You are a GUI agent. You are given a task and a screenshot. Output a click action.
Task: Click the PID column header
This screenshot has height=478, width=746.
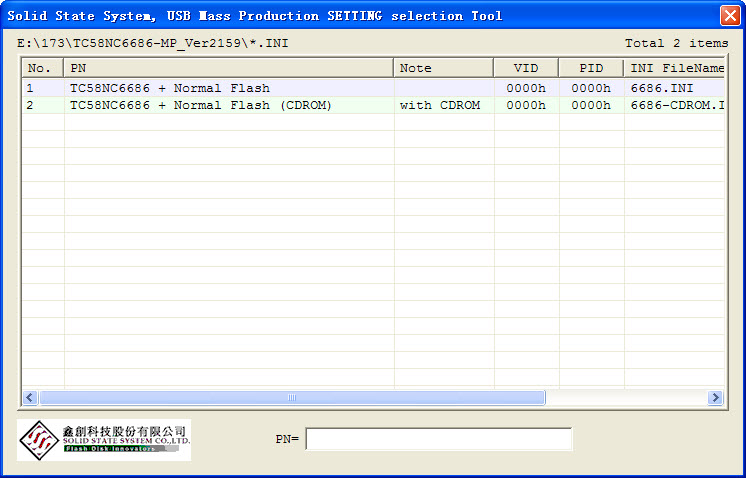tap(591, 68)
